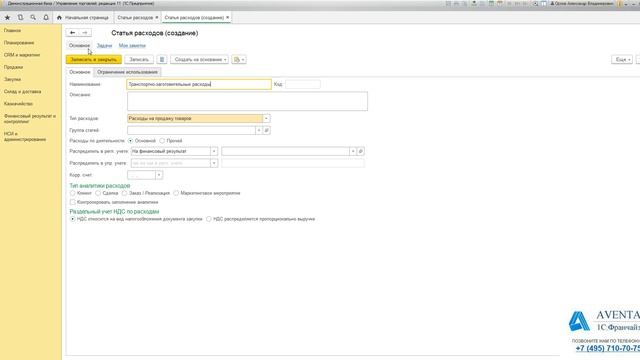The height and width of the screenshot is (360, 640).
Task: Open Склад и доставка section in sidebar
Action: (22, 91)
